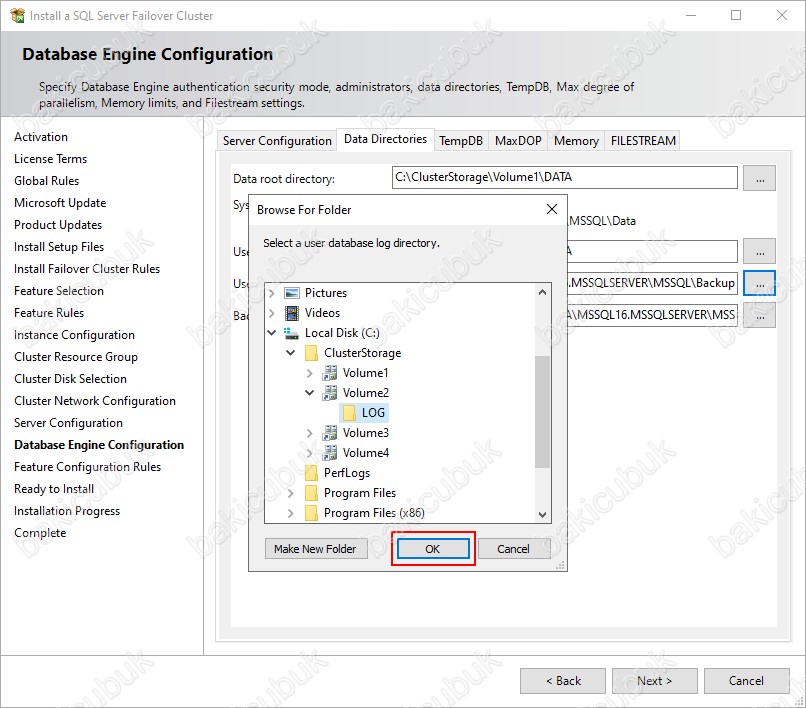806x708 pixels.
Task: Collapse the Volume2 node
Action: pos(309,393)
